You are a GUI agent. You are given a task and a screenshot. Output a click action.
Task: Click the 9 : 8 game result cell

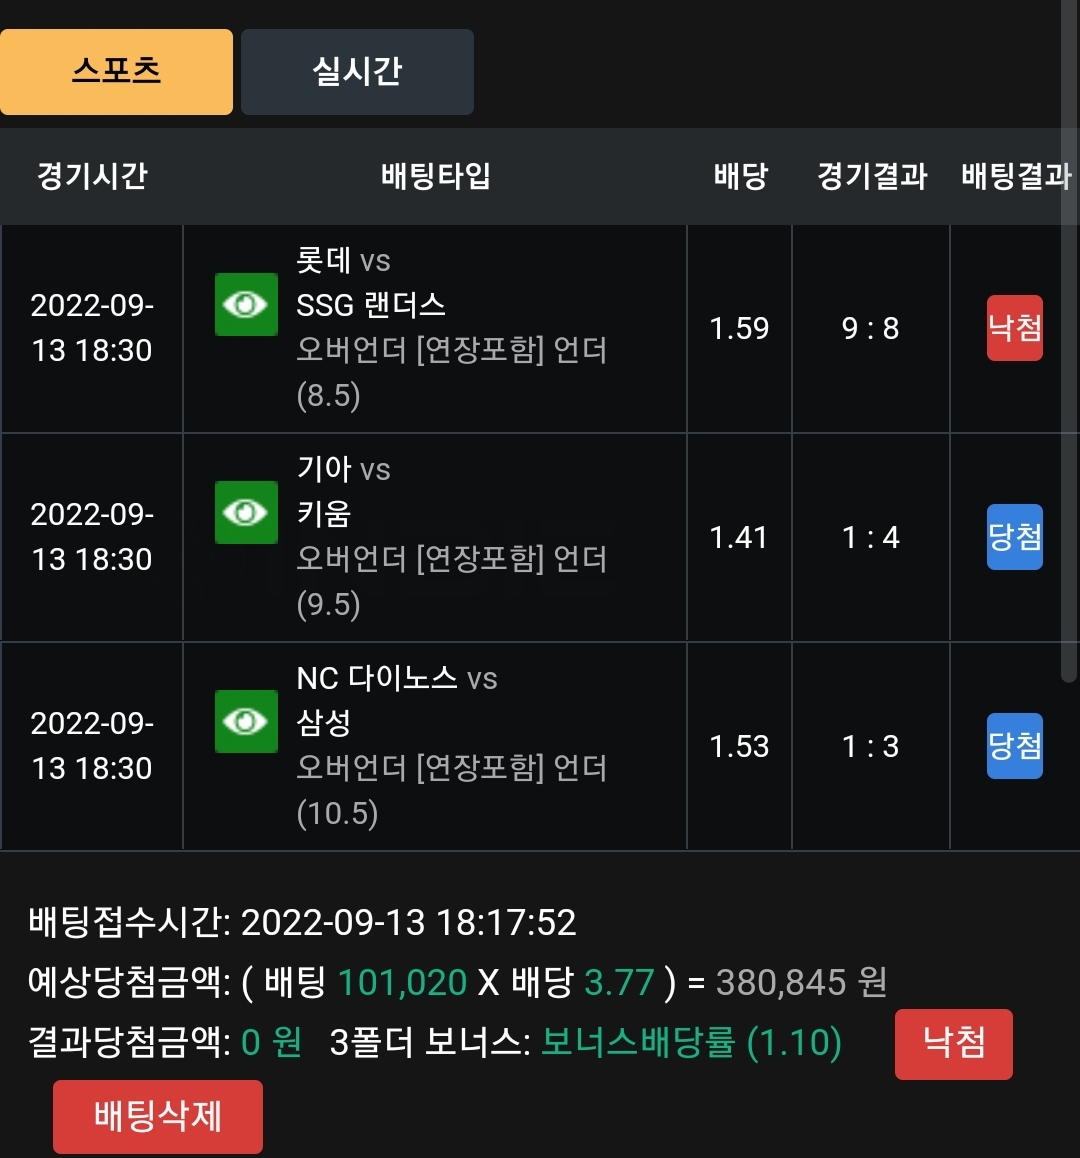[x=871, y=329]
